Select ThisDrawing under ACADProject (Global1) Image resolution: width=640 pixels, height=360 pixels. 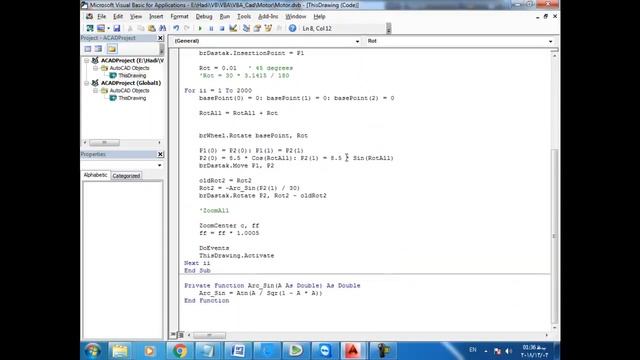132,98
